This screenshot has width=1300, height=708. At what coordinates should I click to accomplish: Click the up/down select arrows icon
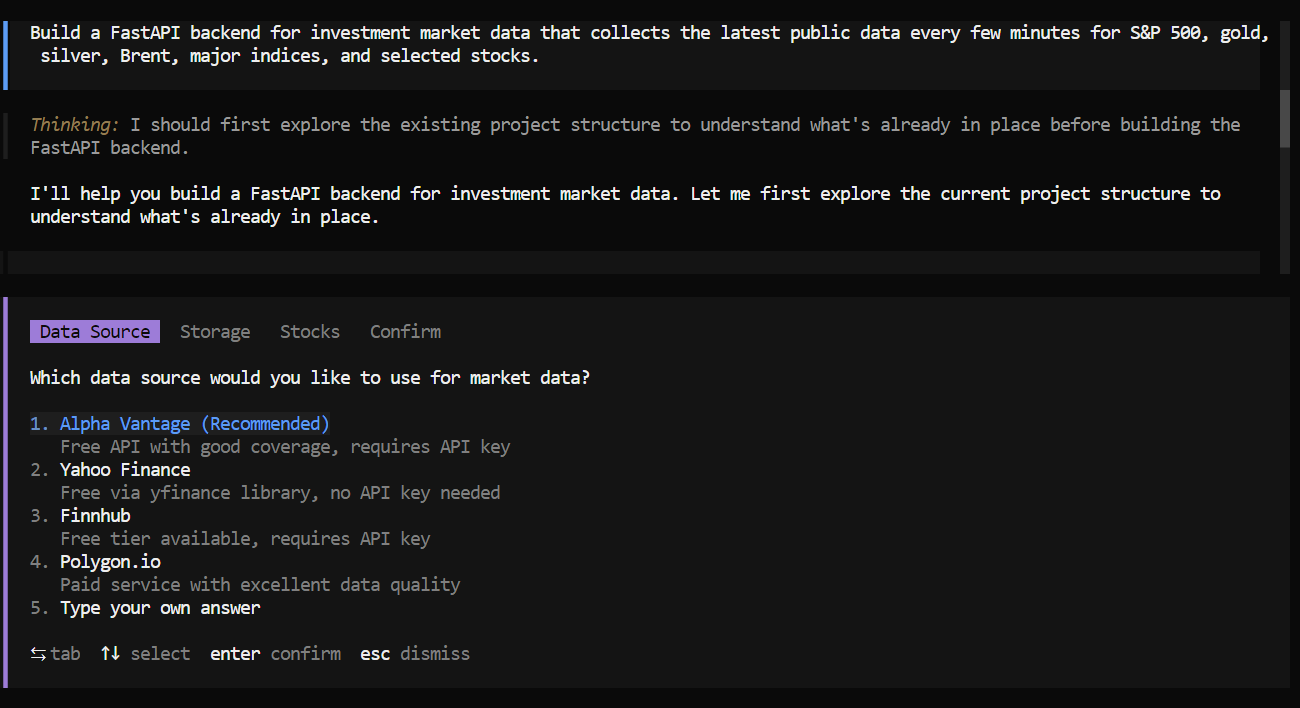(x=110, y=653)
